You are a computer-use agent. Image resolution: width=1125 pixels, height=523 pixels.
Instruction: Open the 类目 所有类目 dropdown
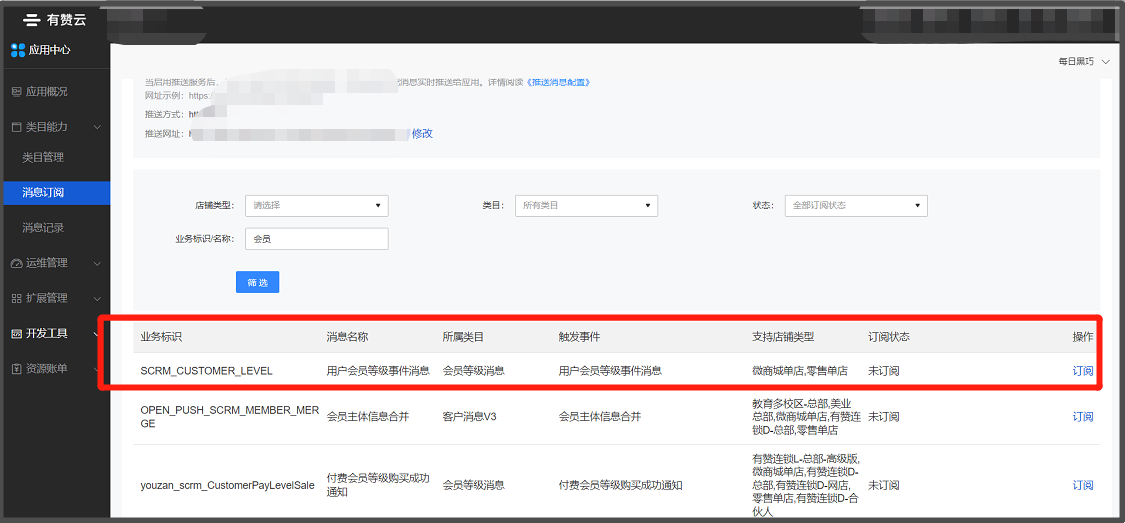586,205
